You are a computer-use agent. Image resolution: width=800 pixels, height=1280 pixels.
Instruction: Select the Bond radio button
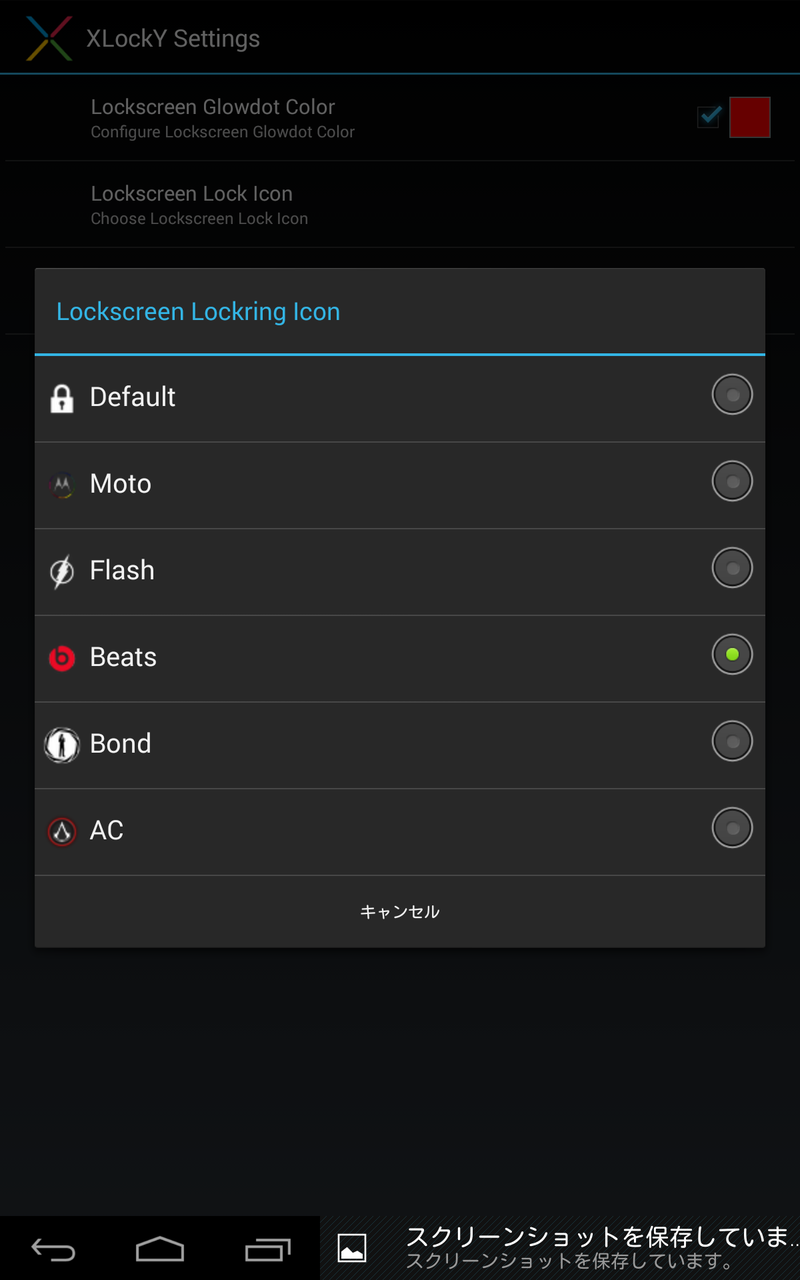[x=732, y=742]
